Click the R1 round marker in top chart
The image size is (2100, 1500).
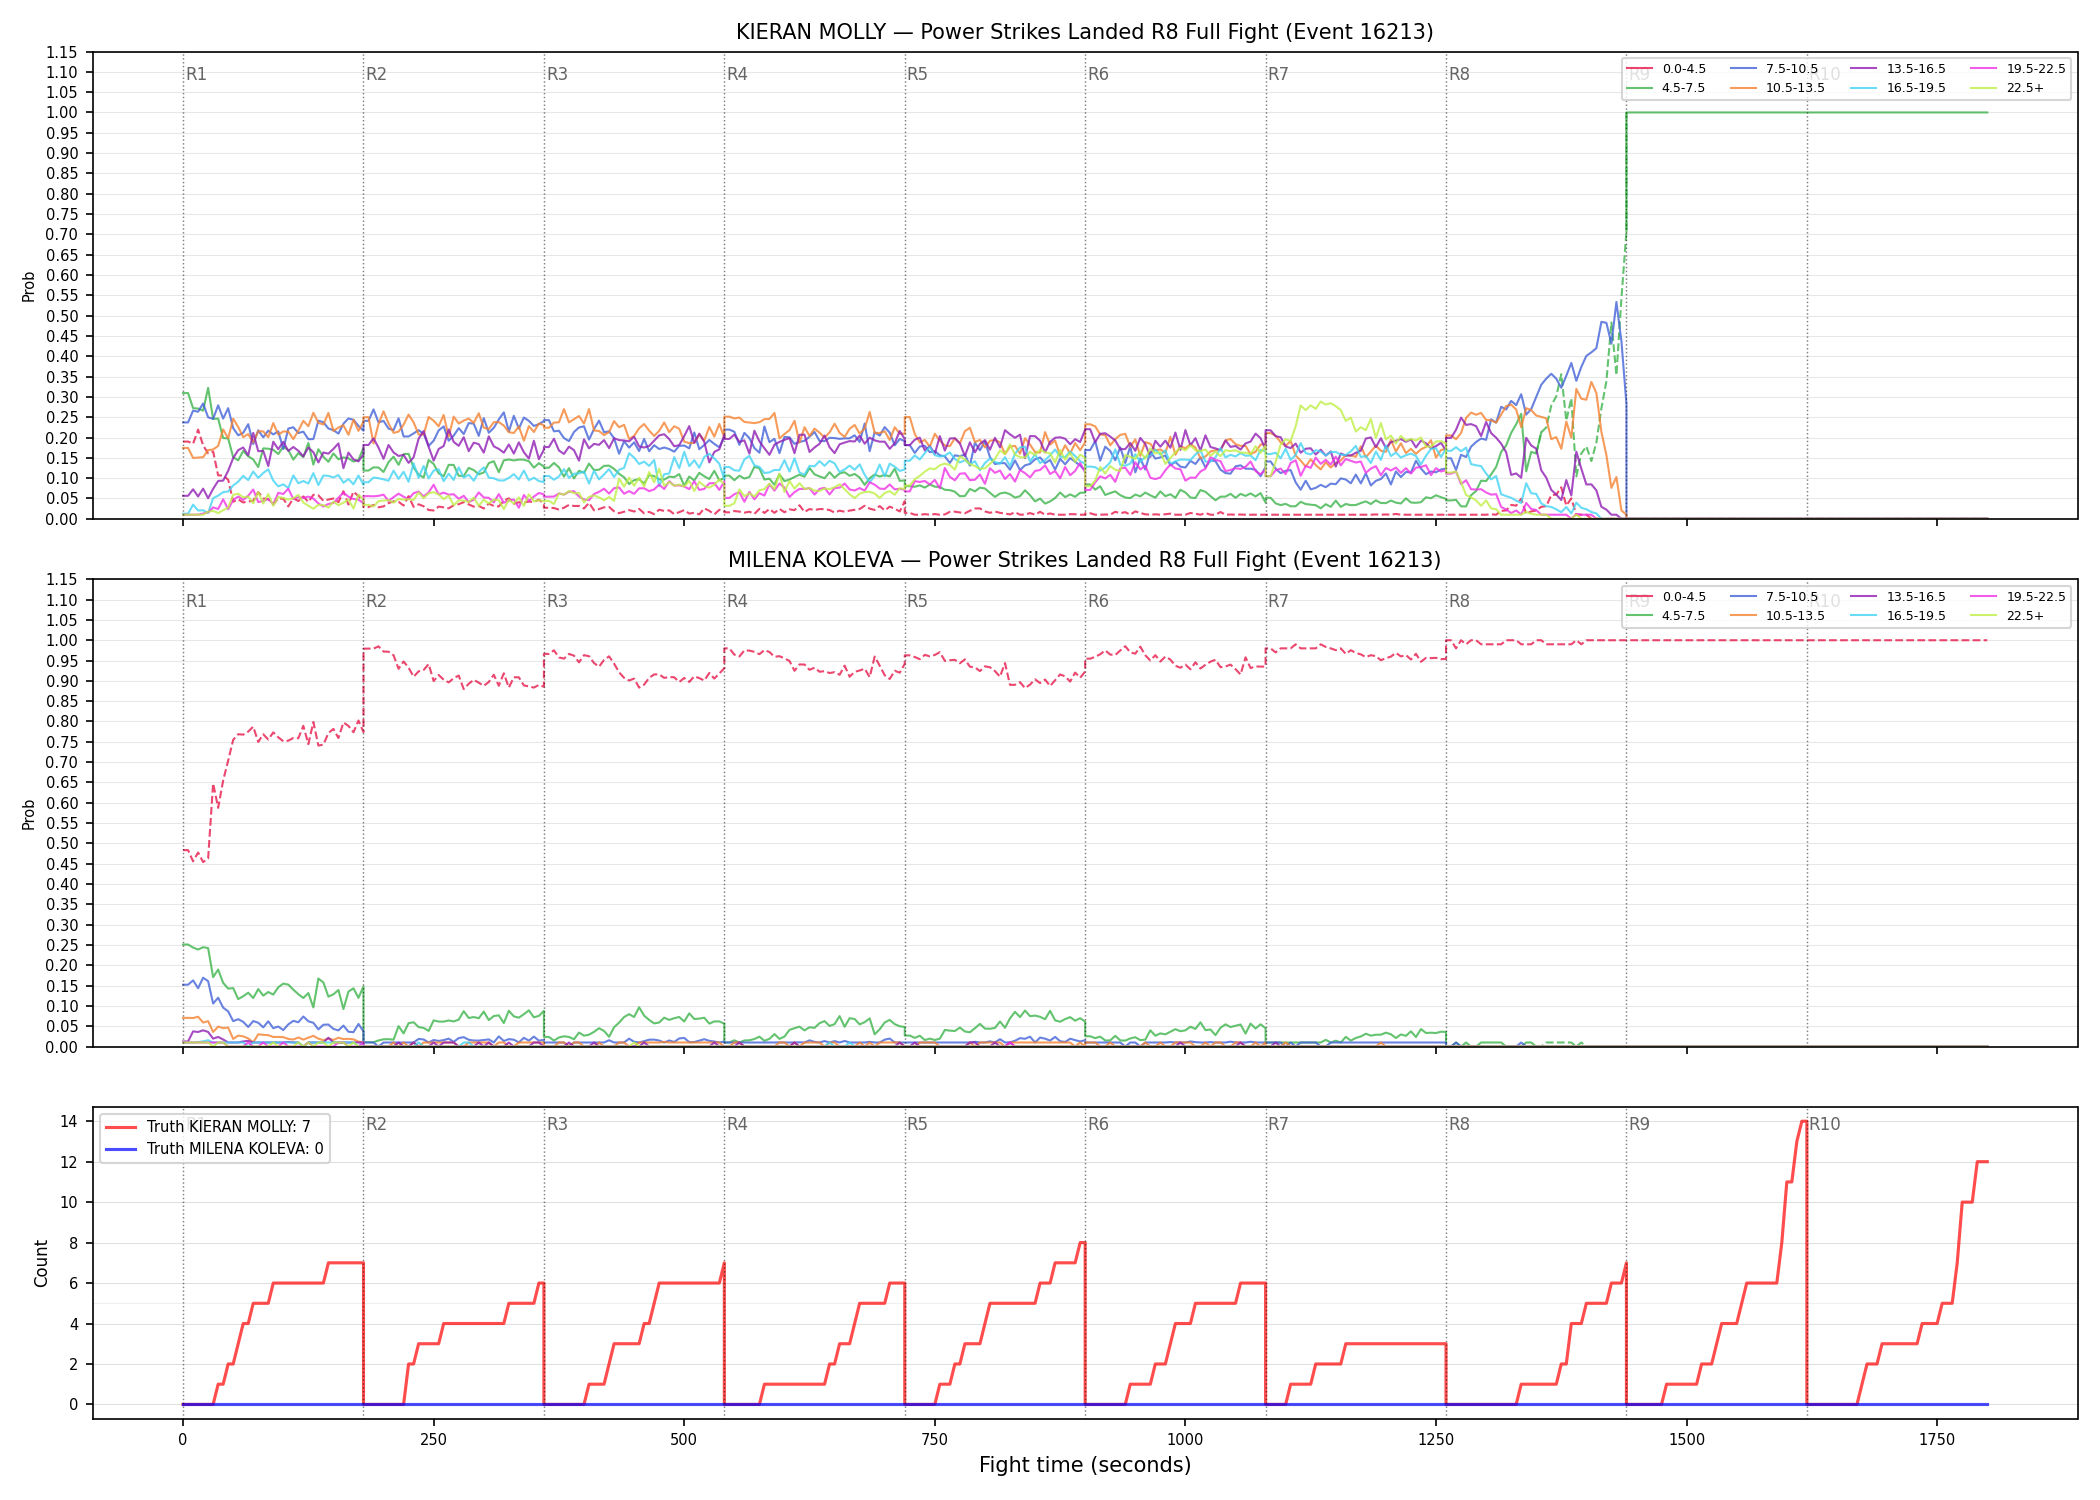(196, 74)
